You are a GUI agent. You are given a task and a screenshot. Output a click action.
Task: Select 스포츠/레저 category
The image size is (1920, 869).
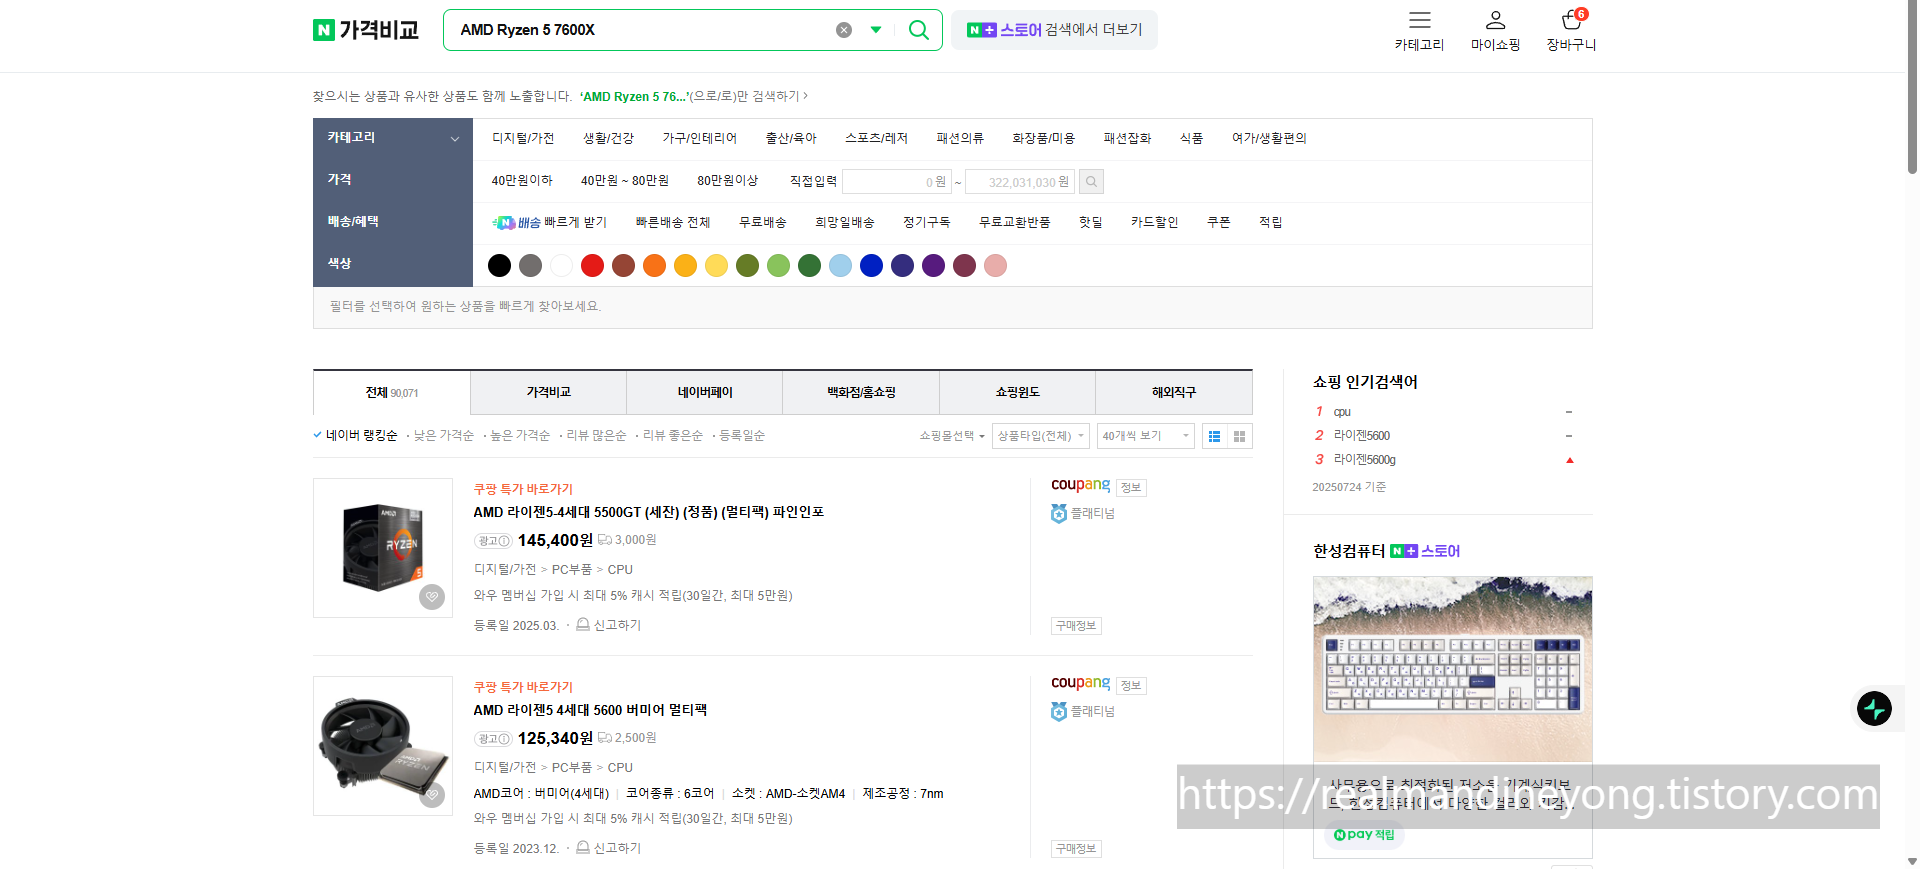[x=876, y=138]
